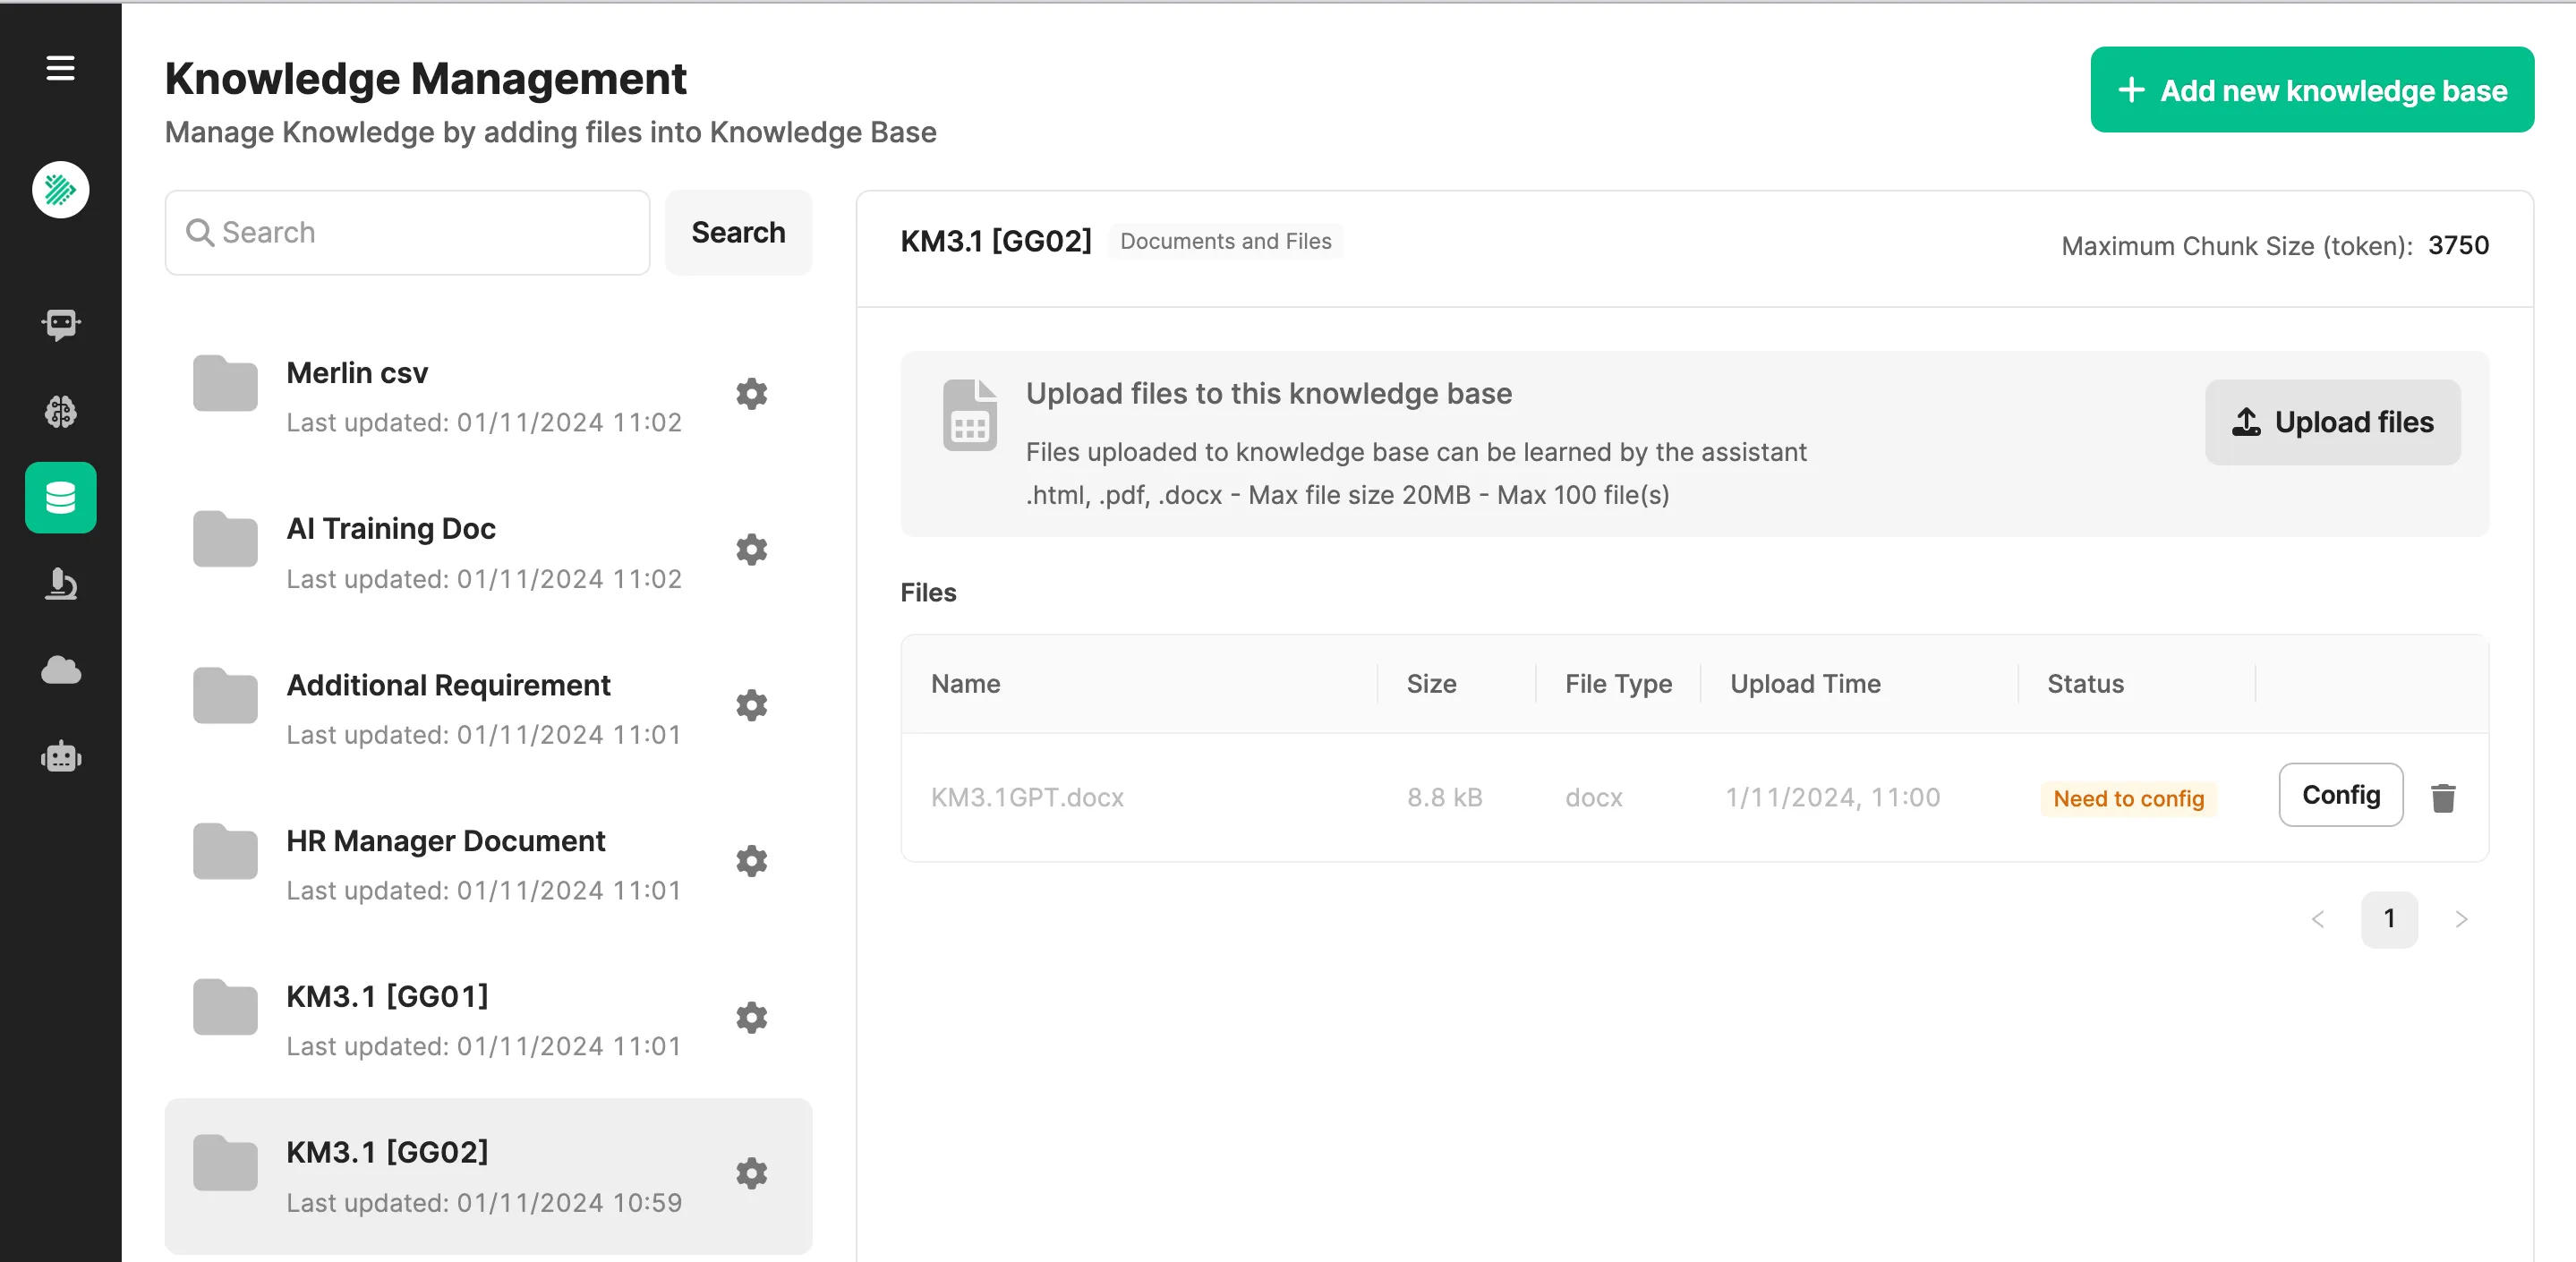Viewport: 2576px width, 1262px height.
Task: Select Additional Requirement knowledge base
Action: pyautogui.click(x=488, y=709)
